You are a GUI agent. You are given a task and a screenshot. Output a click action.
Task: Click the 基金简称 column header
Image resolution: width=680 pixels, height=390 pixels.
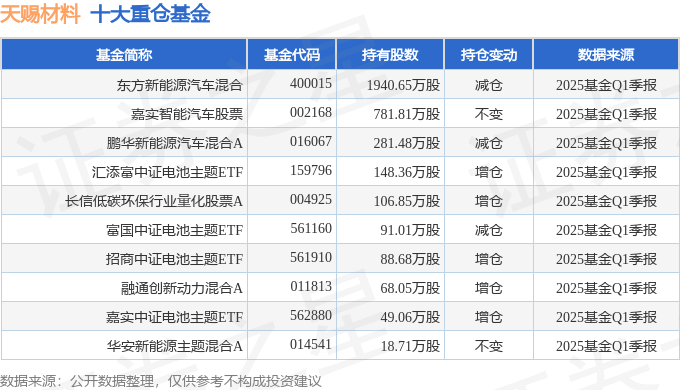[124, 55]
